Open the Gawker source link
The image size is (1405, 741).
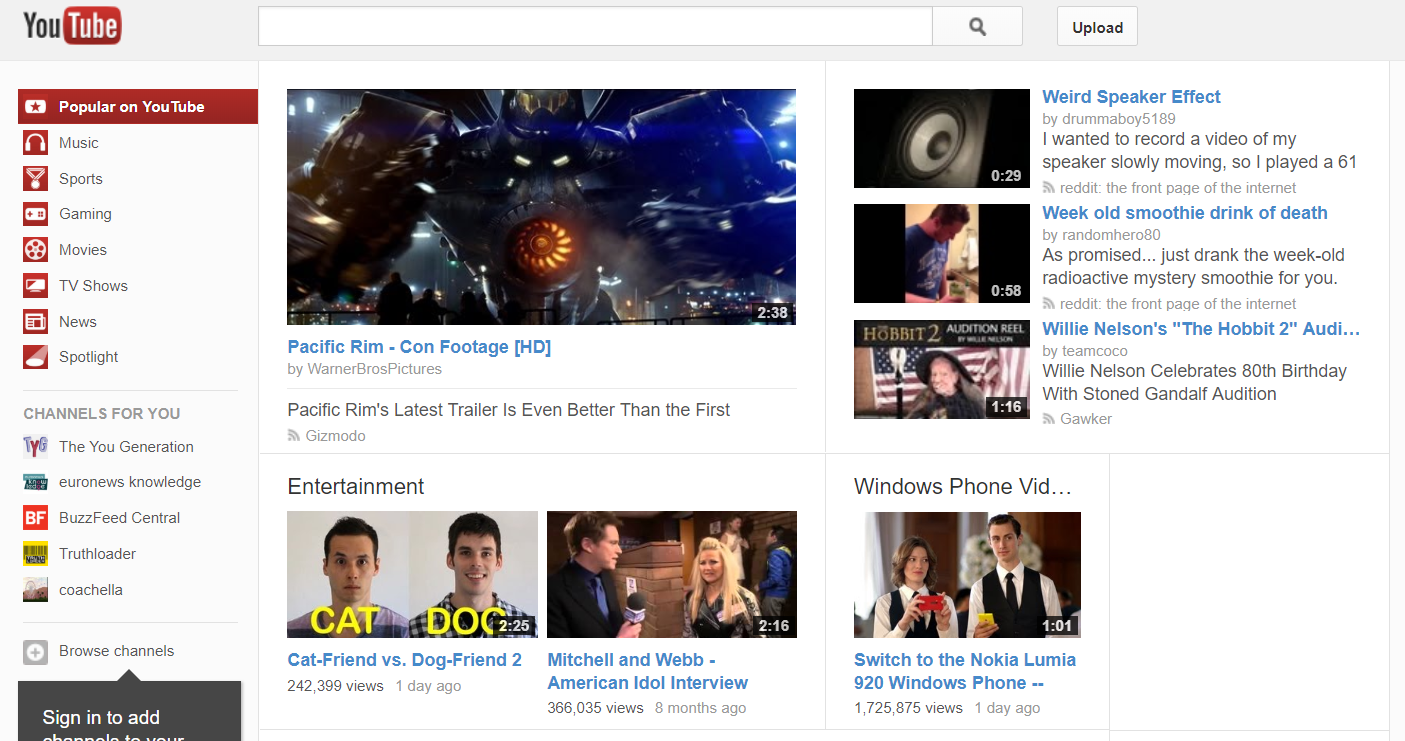click(1086, 419)
